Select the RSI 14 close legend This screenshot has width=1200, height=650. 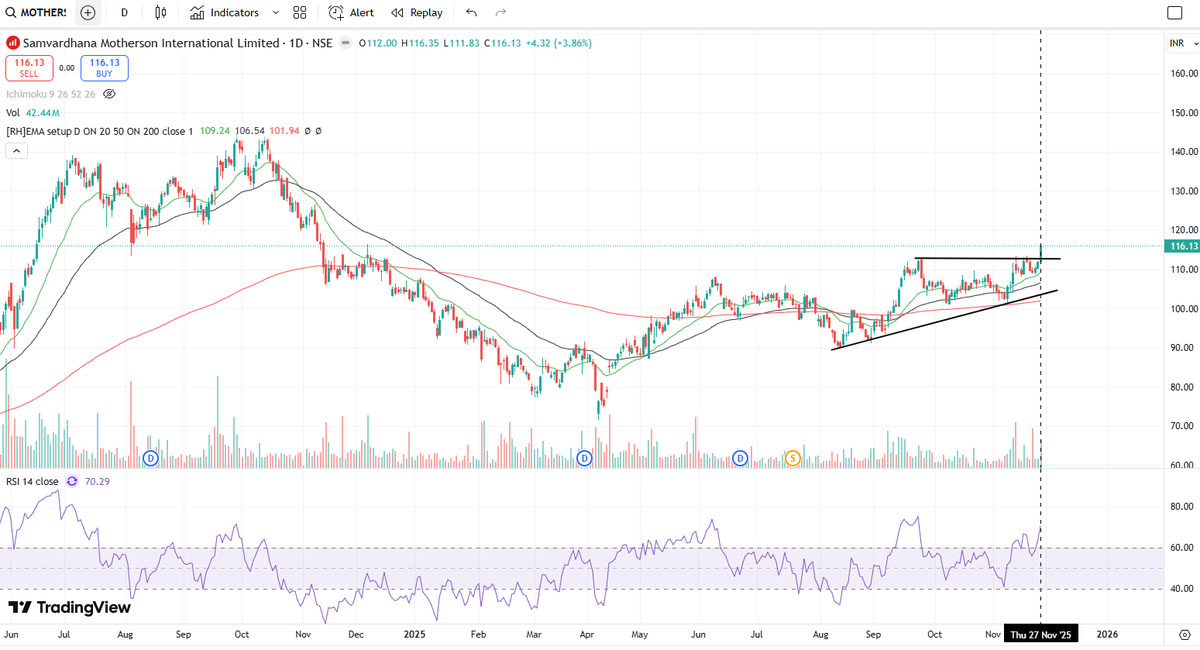tap(33, 481)
